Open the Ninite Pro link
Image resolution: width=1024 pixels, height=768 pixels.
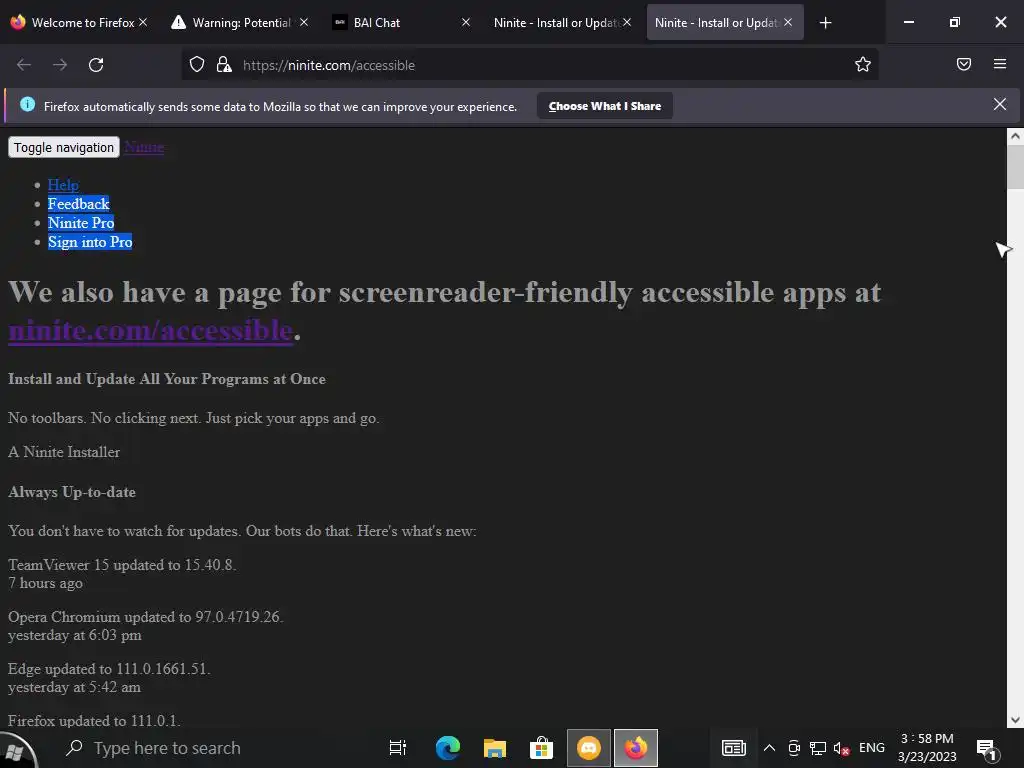pos(81,223)
